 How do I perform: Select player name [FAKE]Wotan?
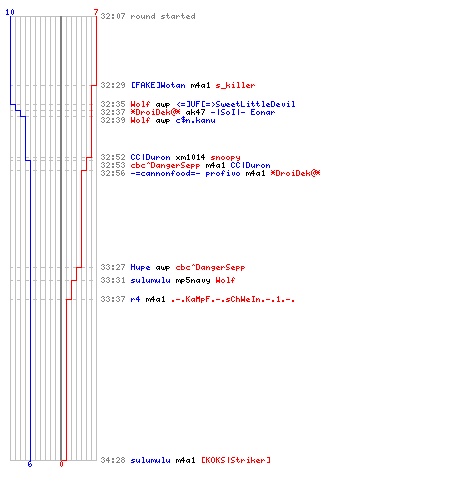[158, 85]
